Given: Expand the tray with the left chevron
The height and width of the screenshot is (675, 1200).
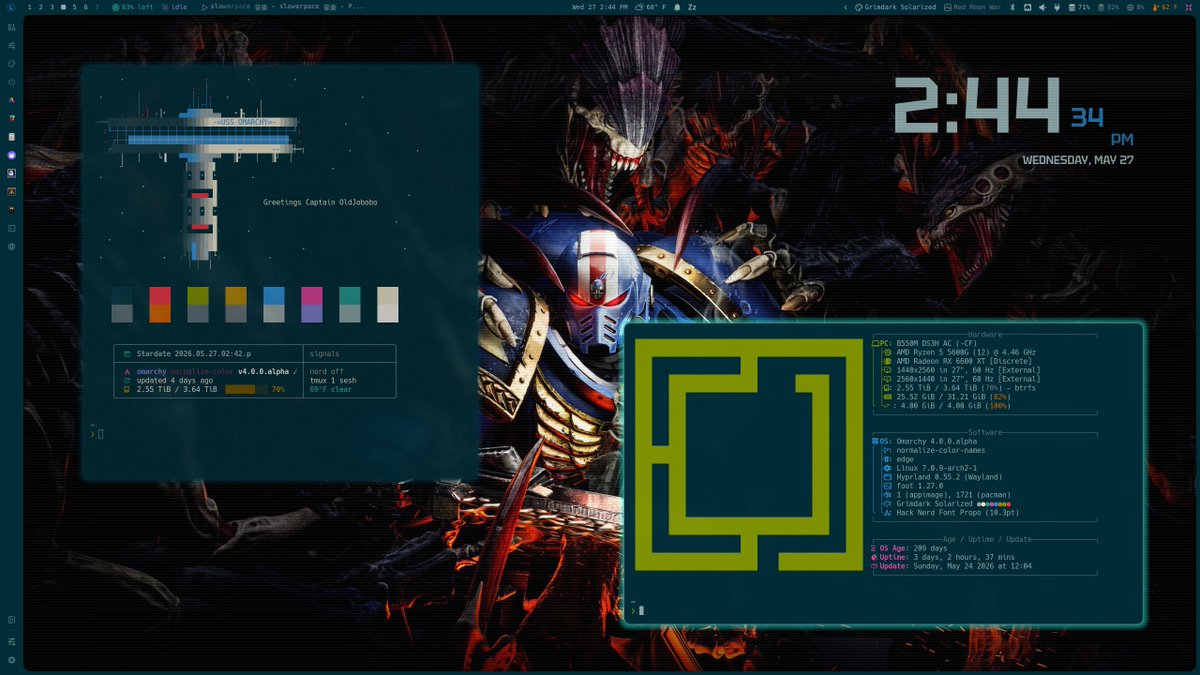Looking at the screenshot, I should [x=845, y=7].
